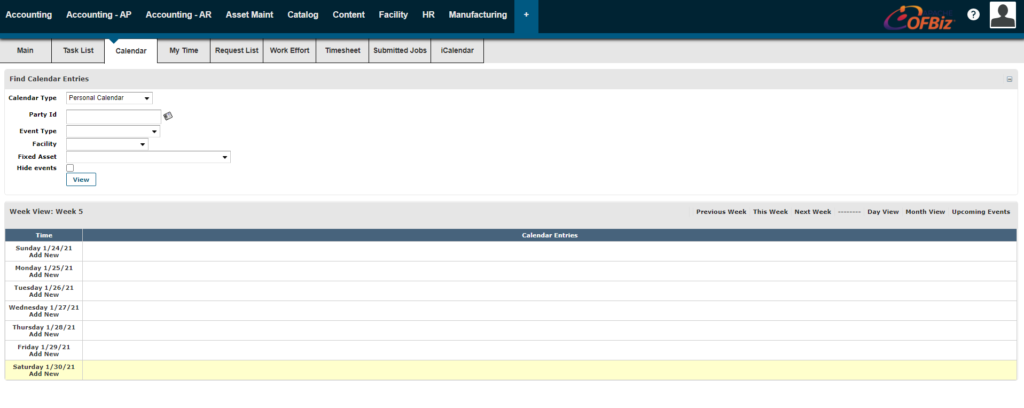The width and height of the screenshot is (1024, 408).
Task: Add new entry for Wednesday 1/27/21
Action: [x=44, y=315]
